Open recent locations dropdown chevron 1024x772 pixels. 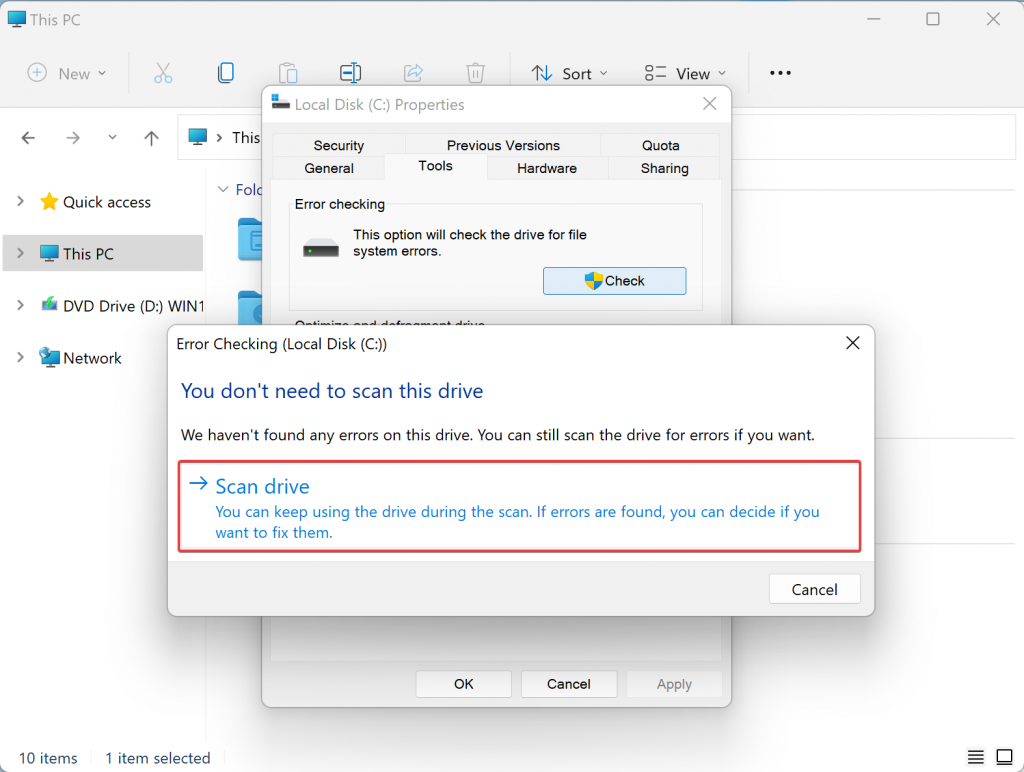[112, 137]
